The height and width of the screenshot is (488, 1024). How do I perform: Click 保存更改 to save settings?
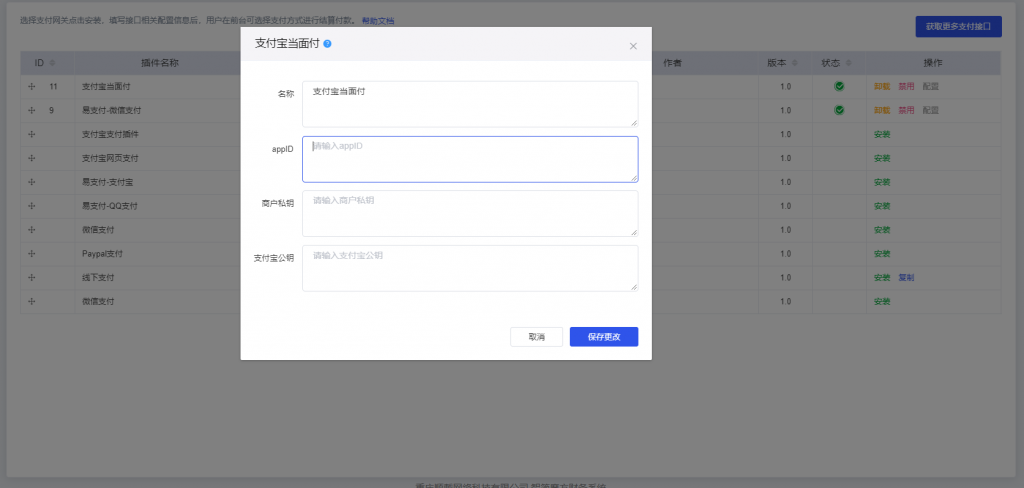point(604,337)
